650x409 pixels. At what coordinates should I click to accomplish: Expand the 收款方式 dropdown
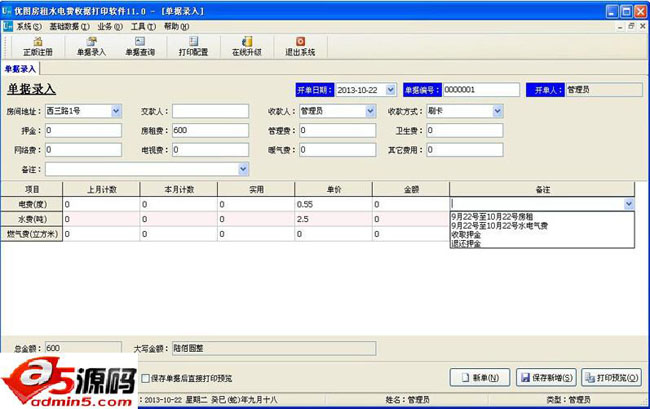(497, 111)
